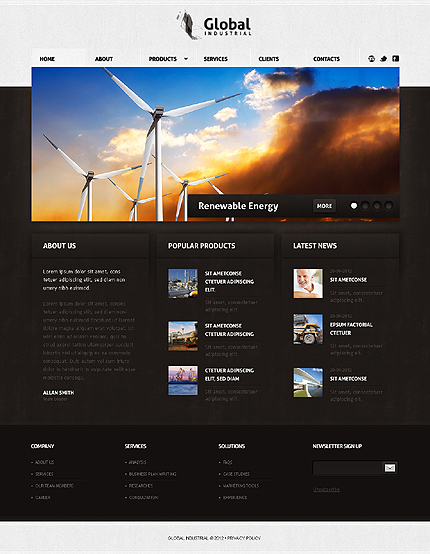
Task: Click the Facebook icon in header
Action: click(x=396, y=59)
